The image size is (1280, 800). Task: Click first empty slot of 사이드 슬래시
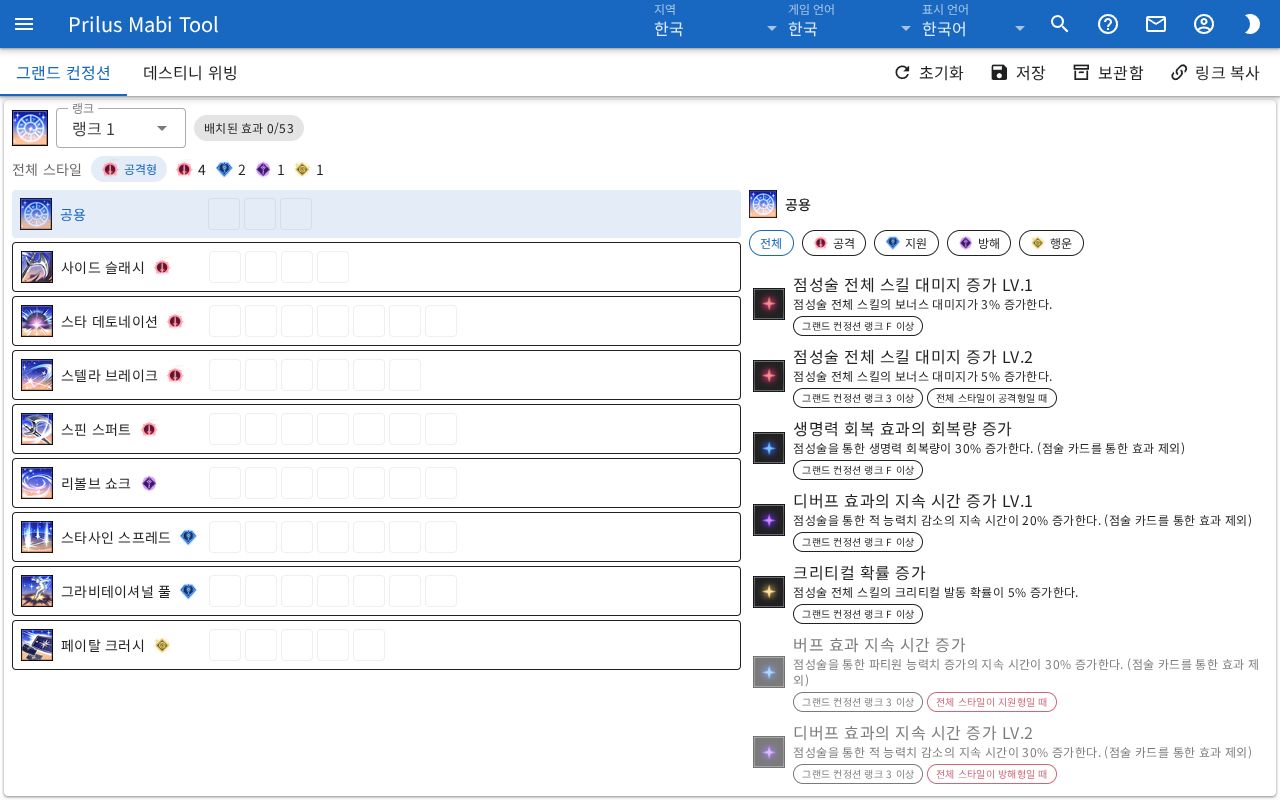tap(225, 268)
